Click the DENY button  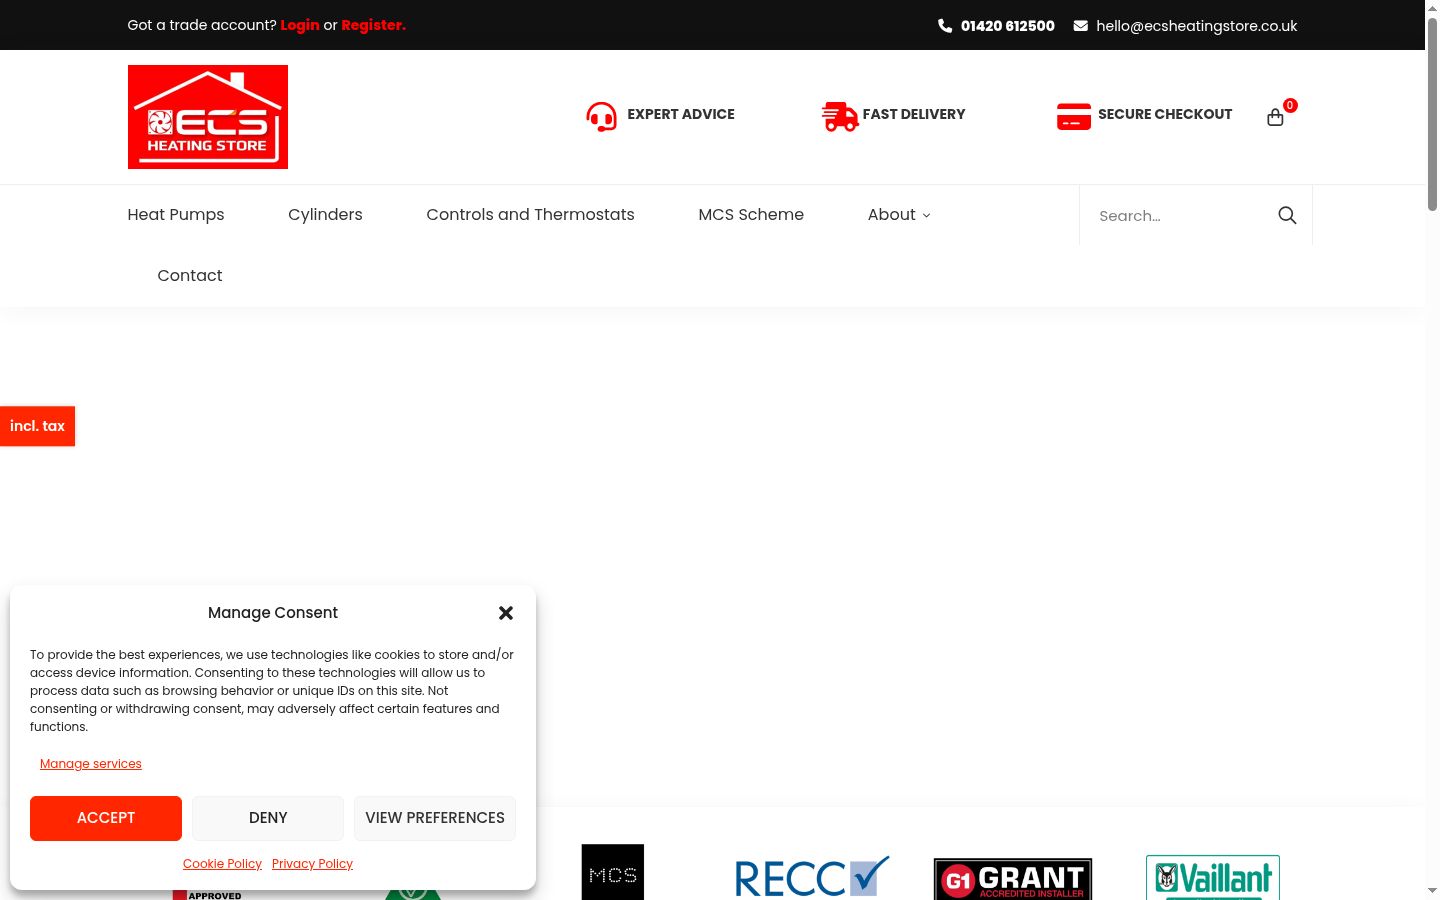click(x=268, y=818)
